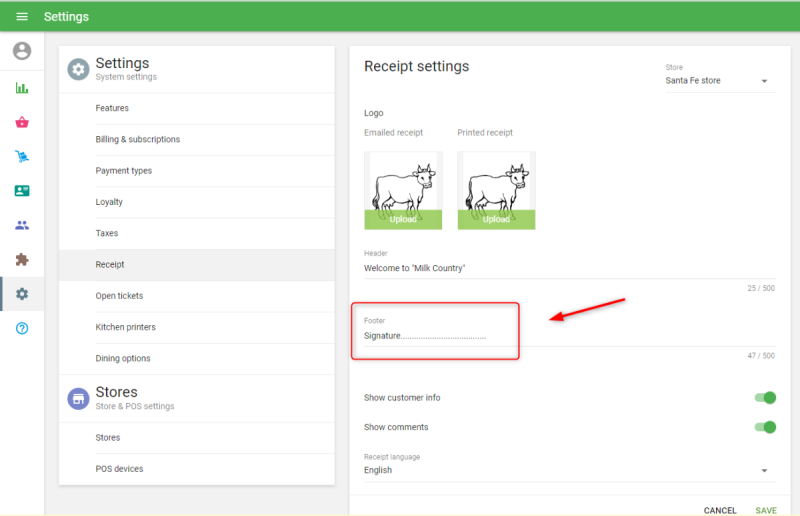Expand the Store dropdown showing Santa Fe store
Screen dimensions: 800x516
[x=719, y=81]
